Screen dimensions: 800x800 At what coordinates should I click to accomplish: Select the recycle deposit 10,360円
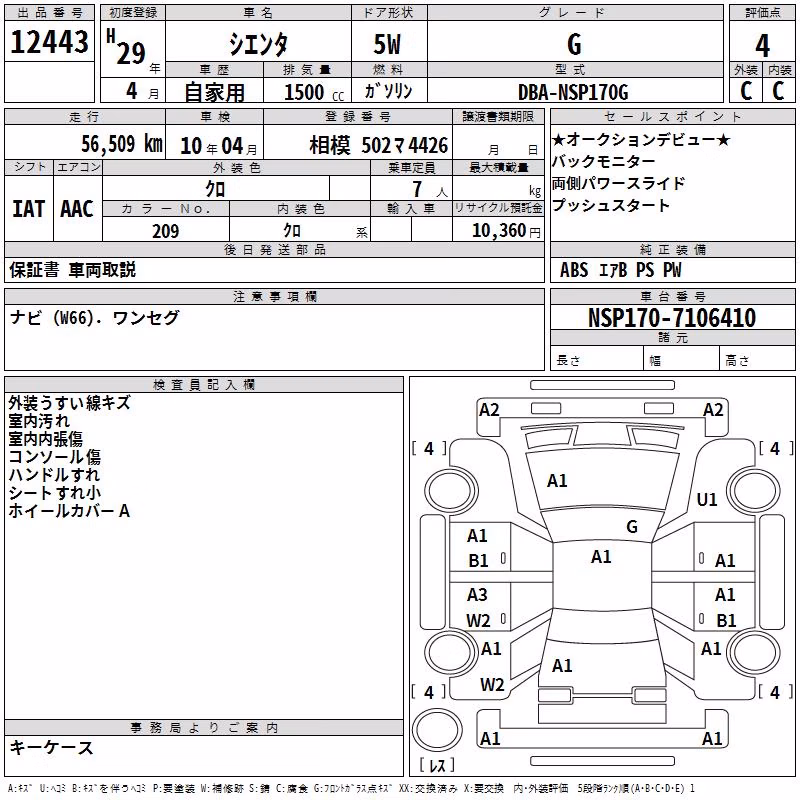pyautogui.click(x=506, y=231)
